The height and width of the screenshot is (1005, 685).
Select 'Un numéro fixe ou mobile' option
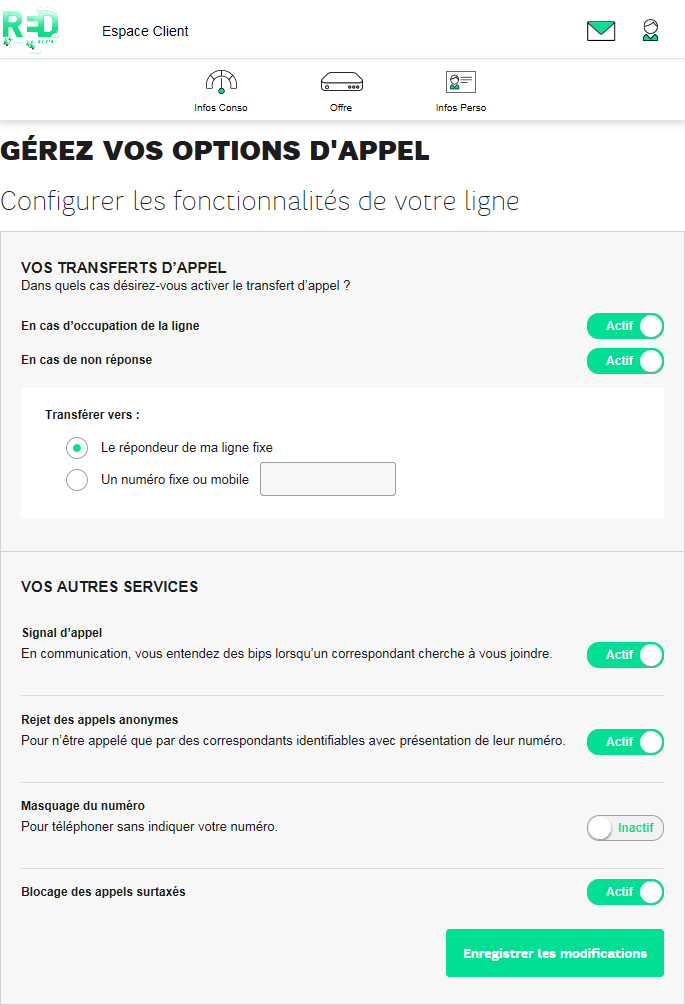point(77,480)
